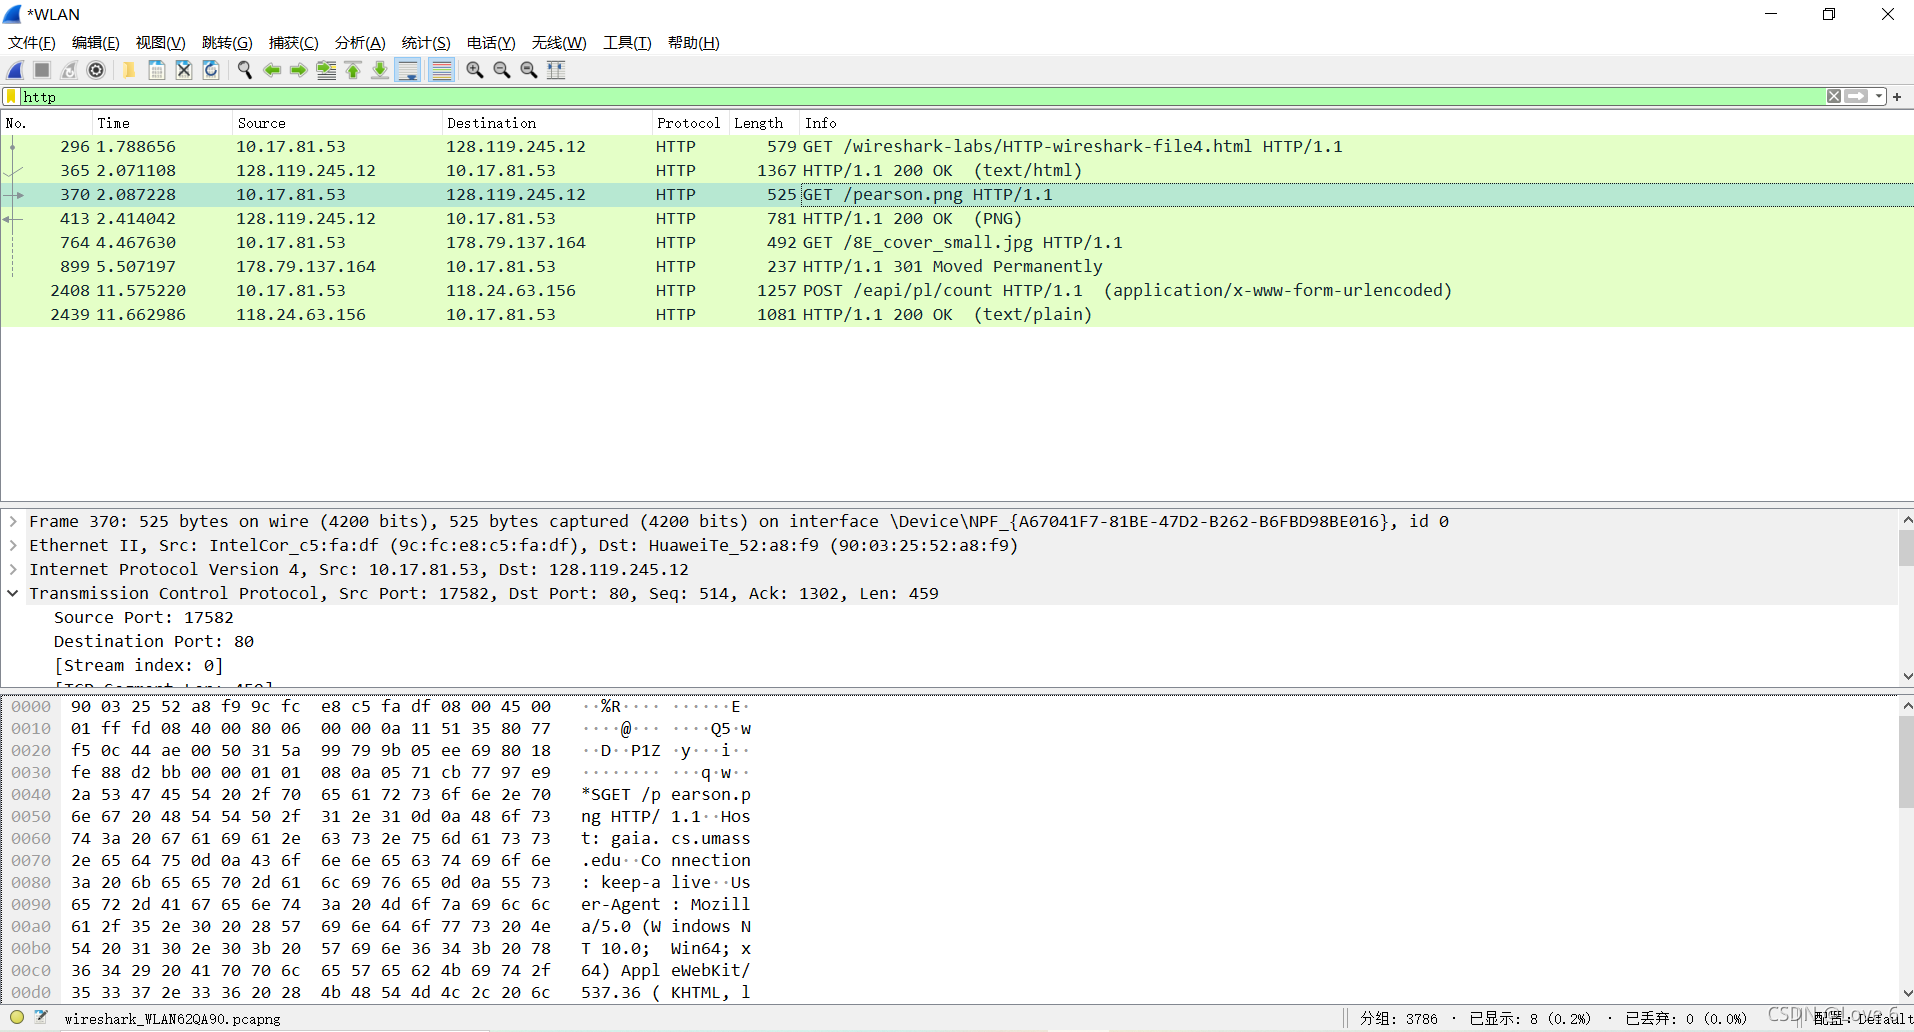
Task: Go back in packet history
Action: pos(272,70)
